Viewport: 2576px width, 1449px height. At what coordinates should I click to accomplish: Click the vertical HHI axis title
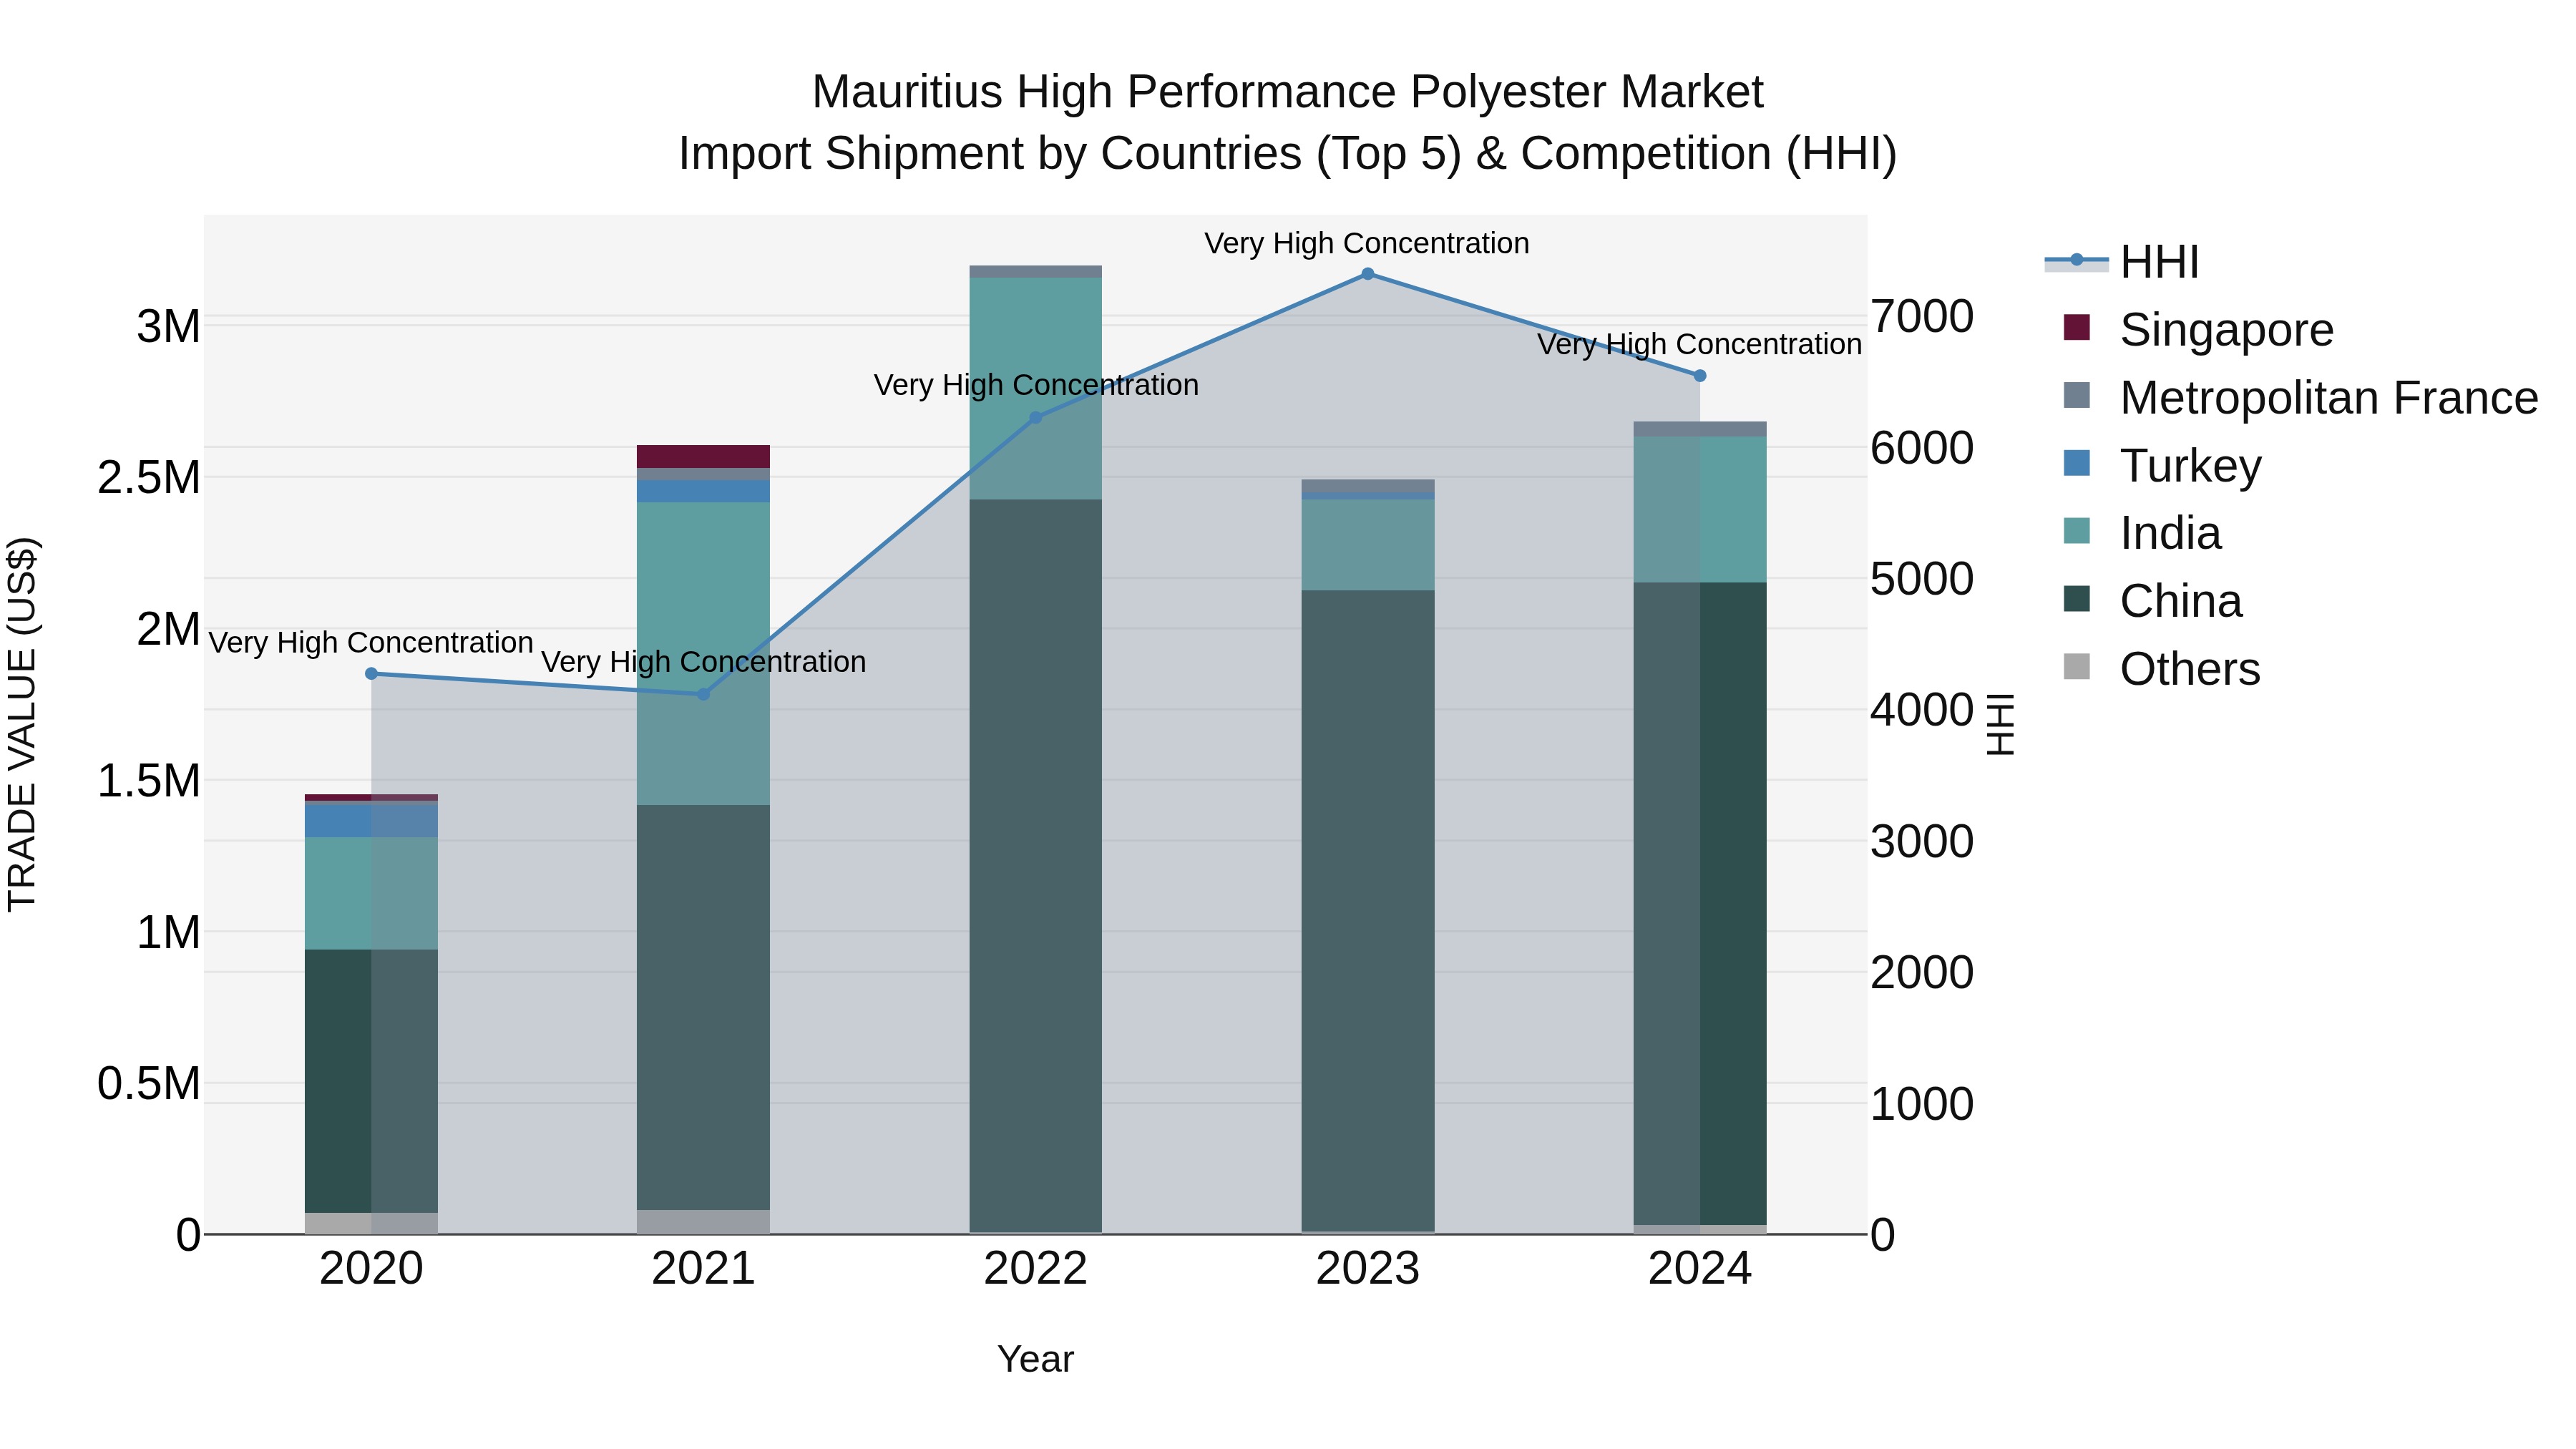point(2000,724)
